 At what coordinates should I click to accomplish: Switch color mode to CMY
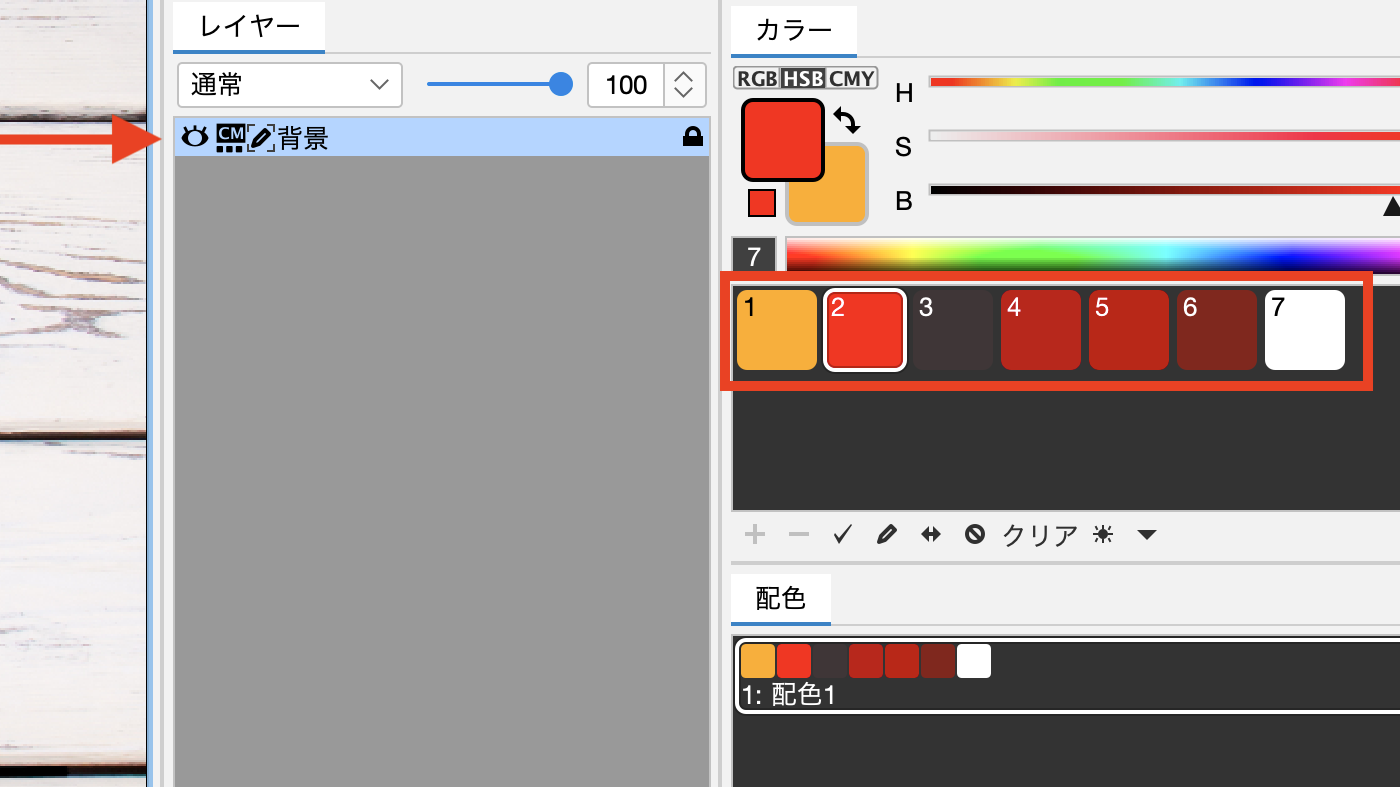[x=852, y=78]
